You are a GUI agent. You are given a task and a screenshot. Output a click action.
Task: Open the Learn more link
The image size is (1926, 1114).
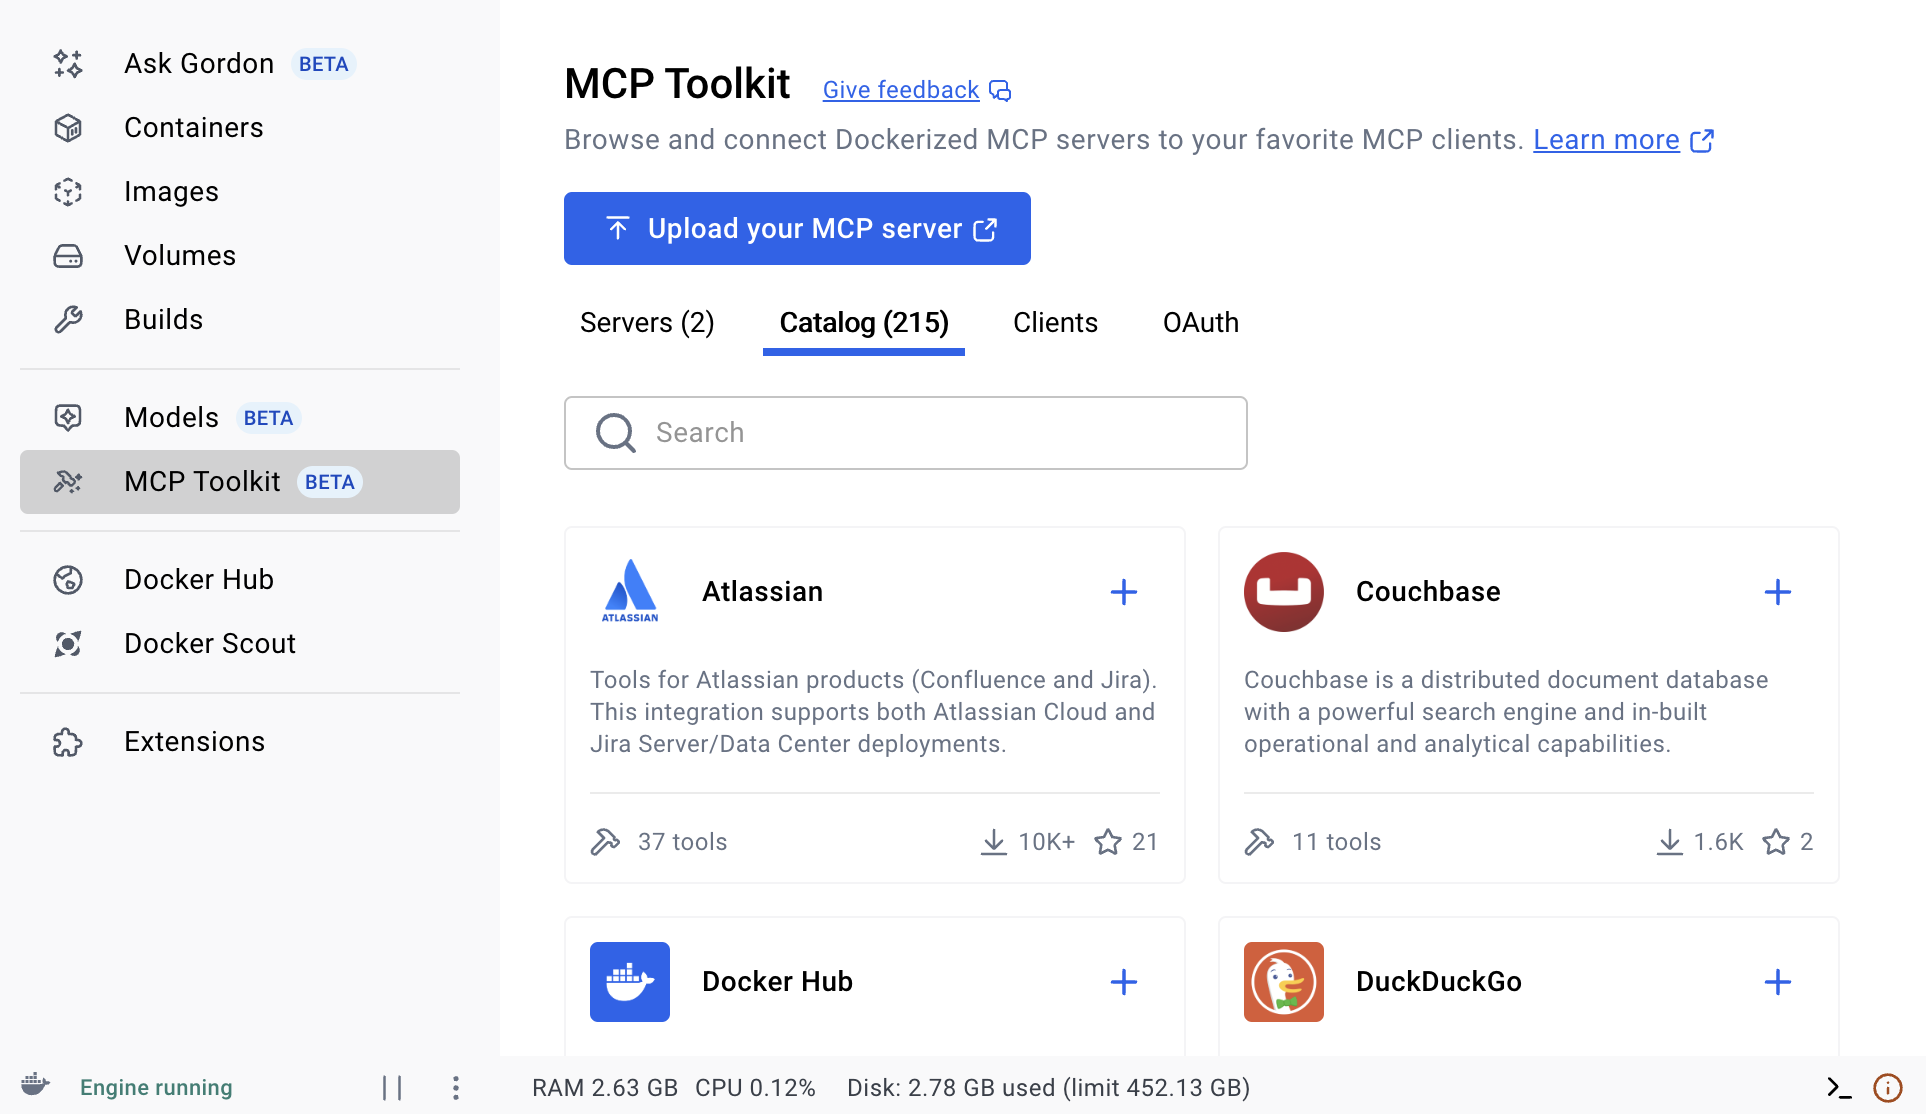pyautogui.click(x=1606, y=140)
